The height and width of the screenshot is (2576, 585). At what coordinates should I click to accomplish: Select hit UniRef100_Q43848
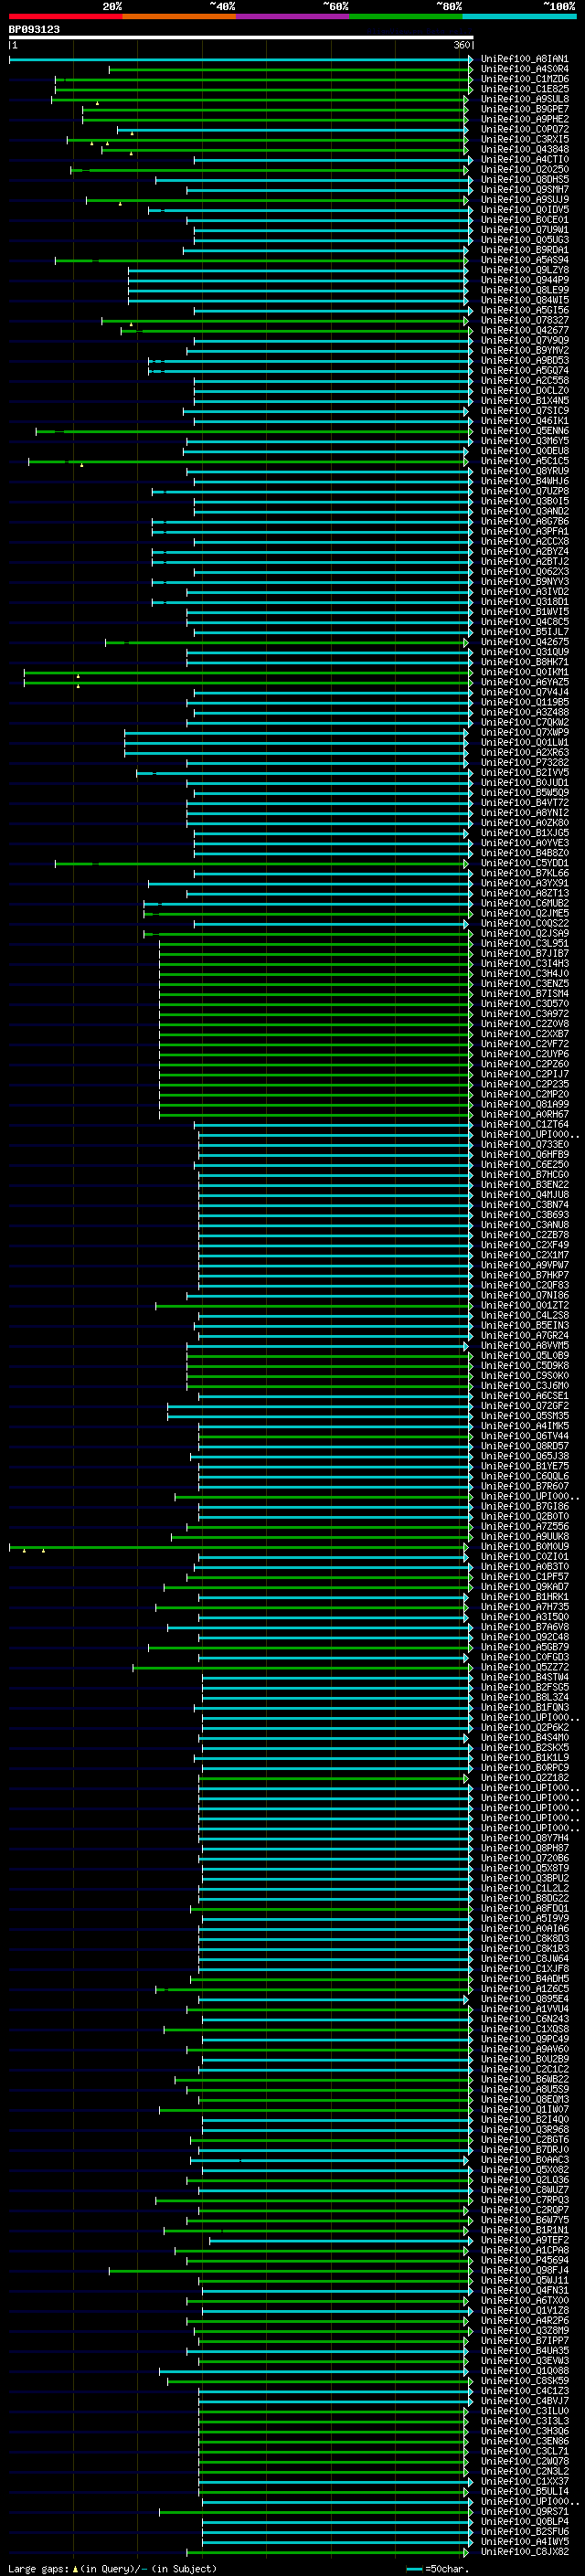pyautogui.click(x=524, y=149)
